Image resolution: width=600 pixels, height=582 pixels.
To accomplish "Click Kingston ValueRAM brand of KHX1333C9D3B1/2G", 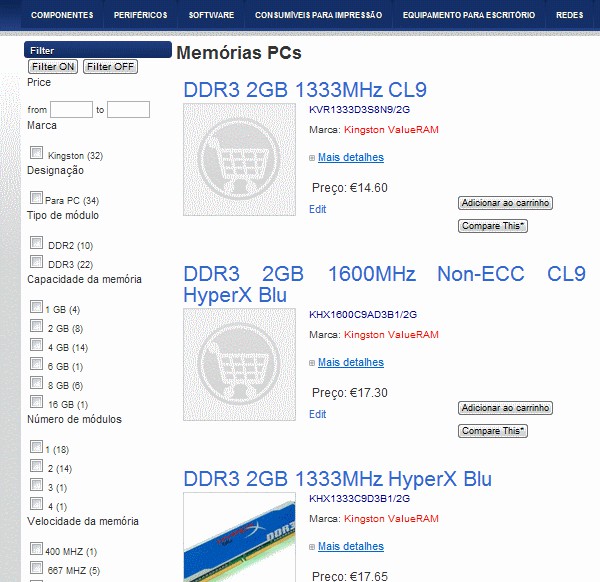I will [391, 519].
